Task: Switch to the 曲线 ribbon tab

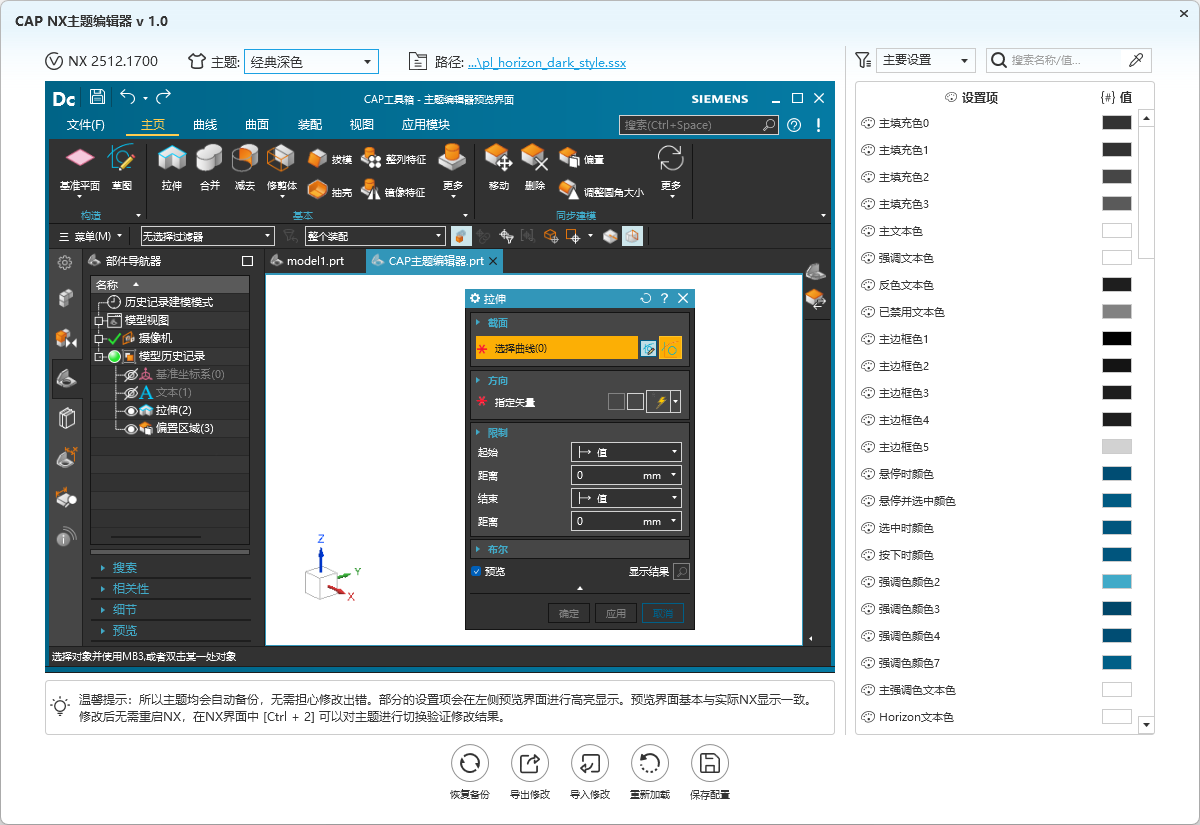Action: click(205, 125)
